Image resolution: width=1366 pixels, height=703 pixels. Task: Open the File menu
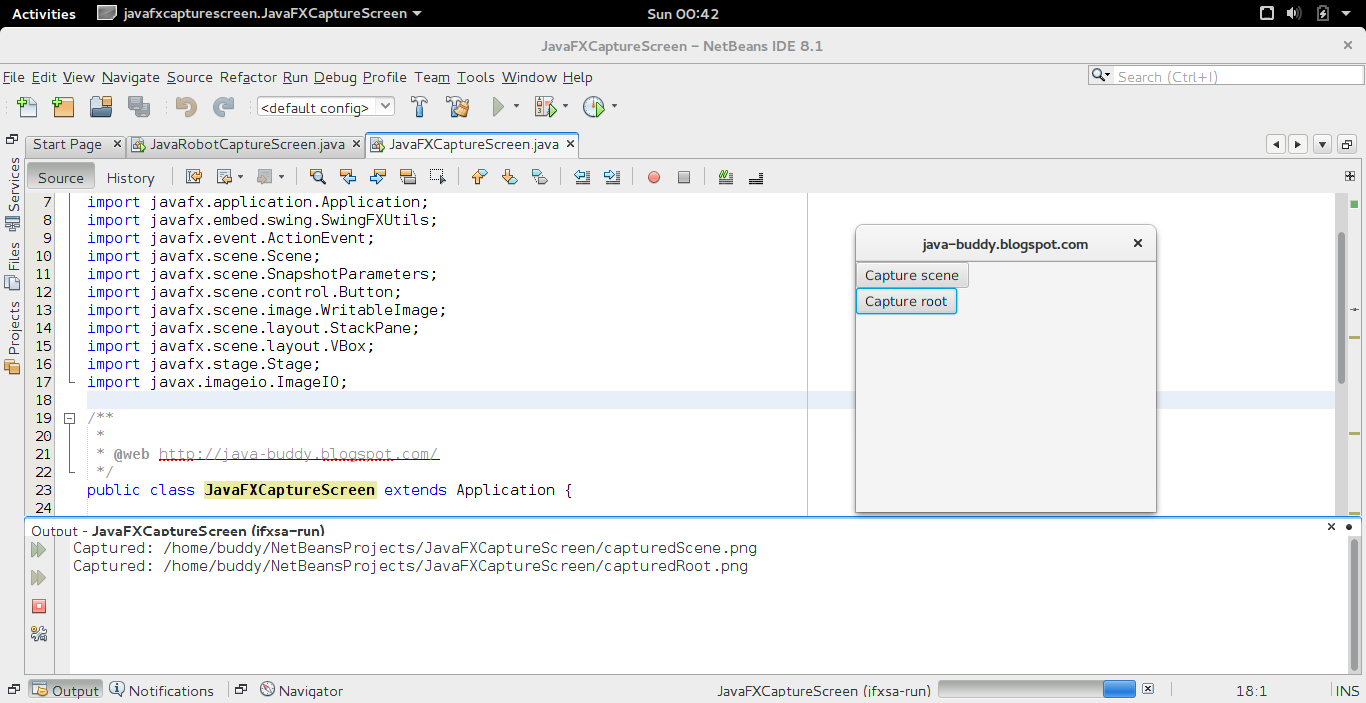coord(14,77)
